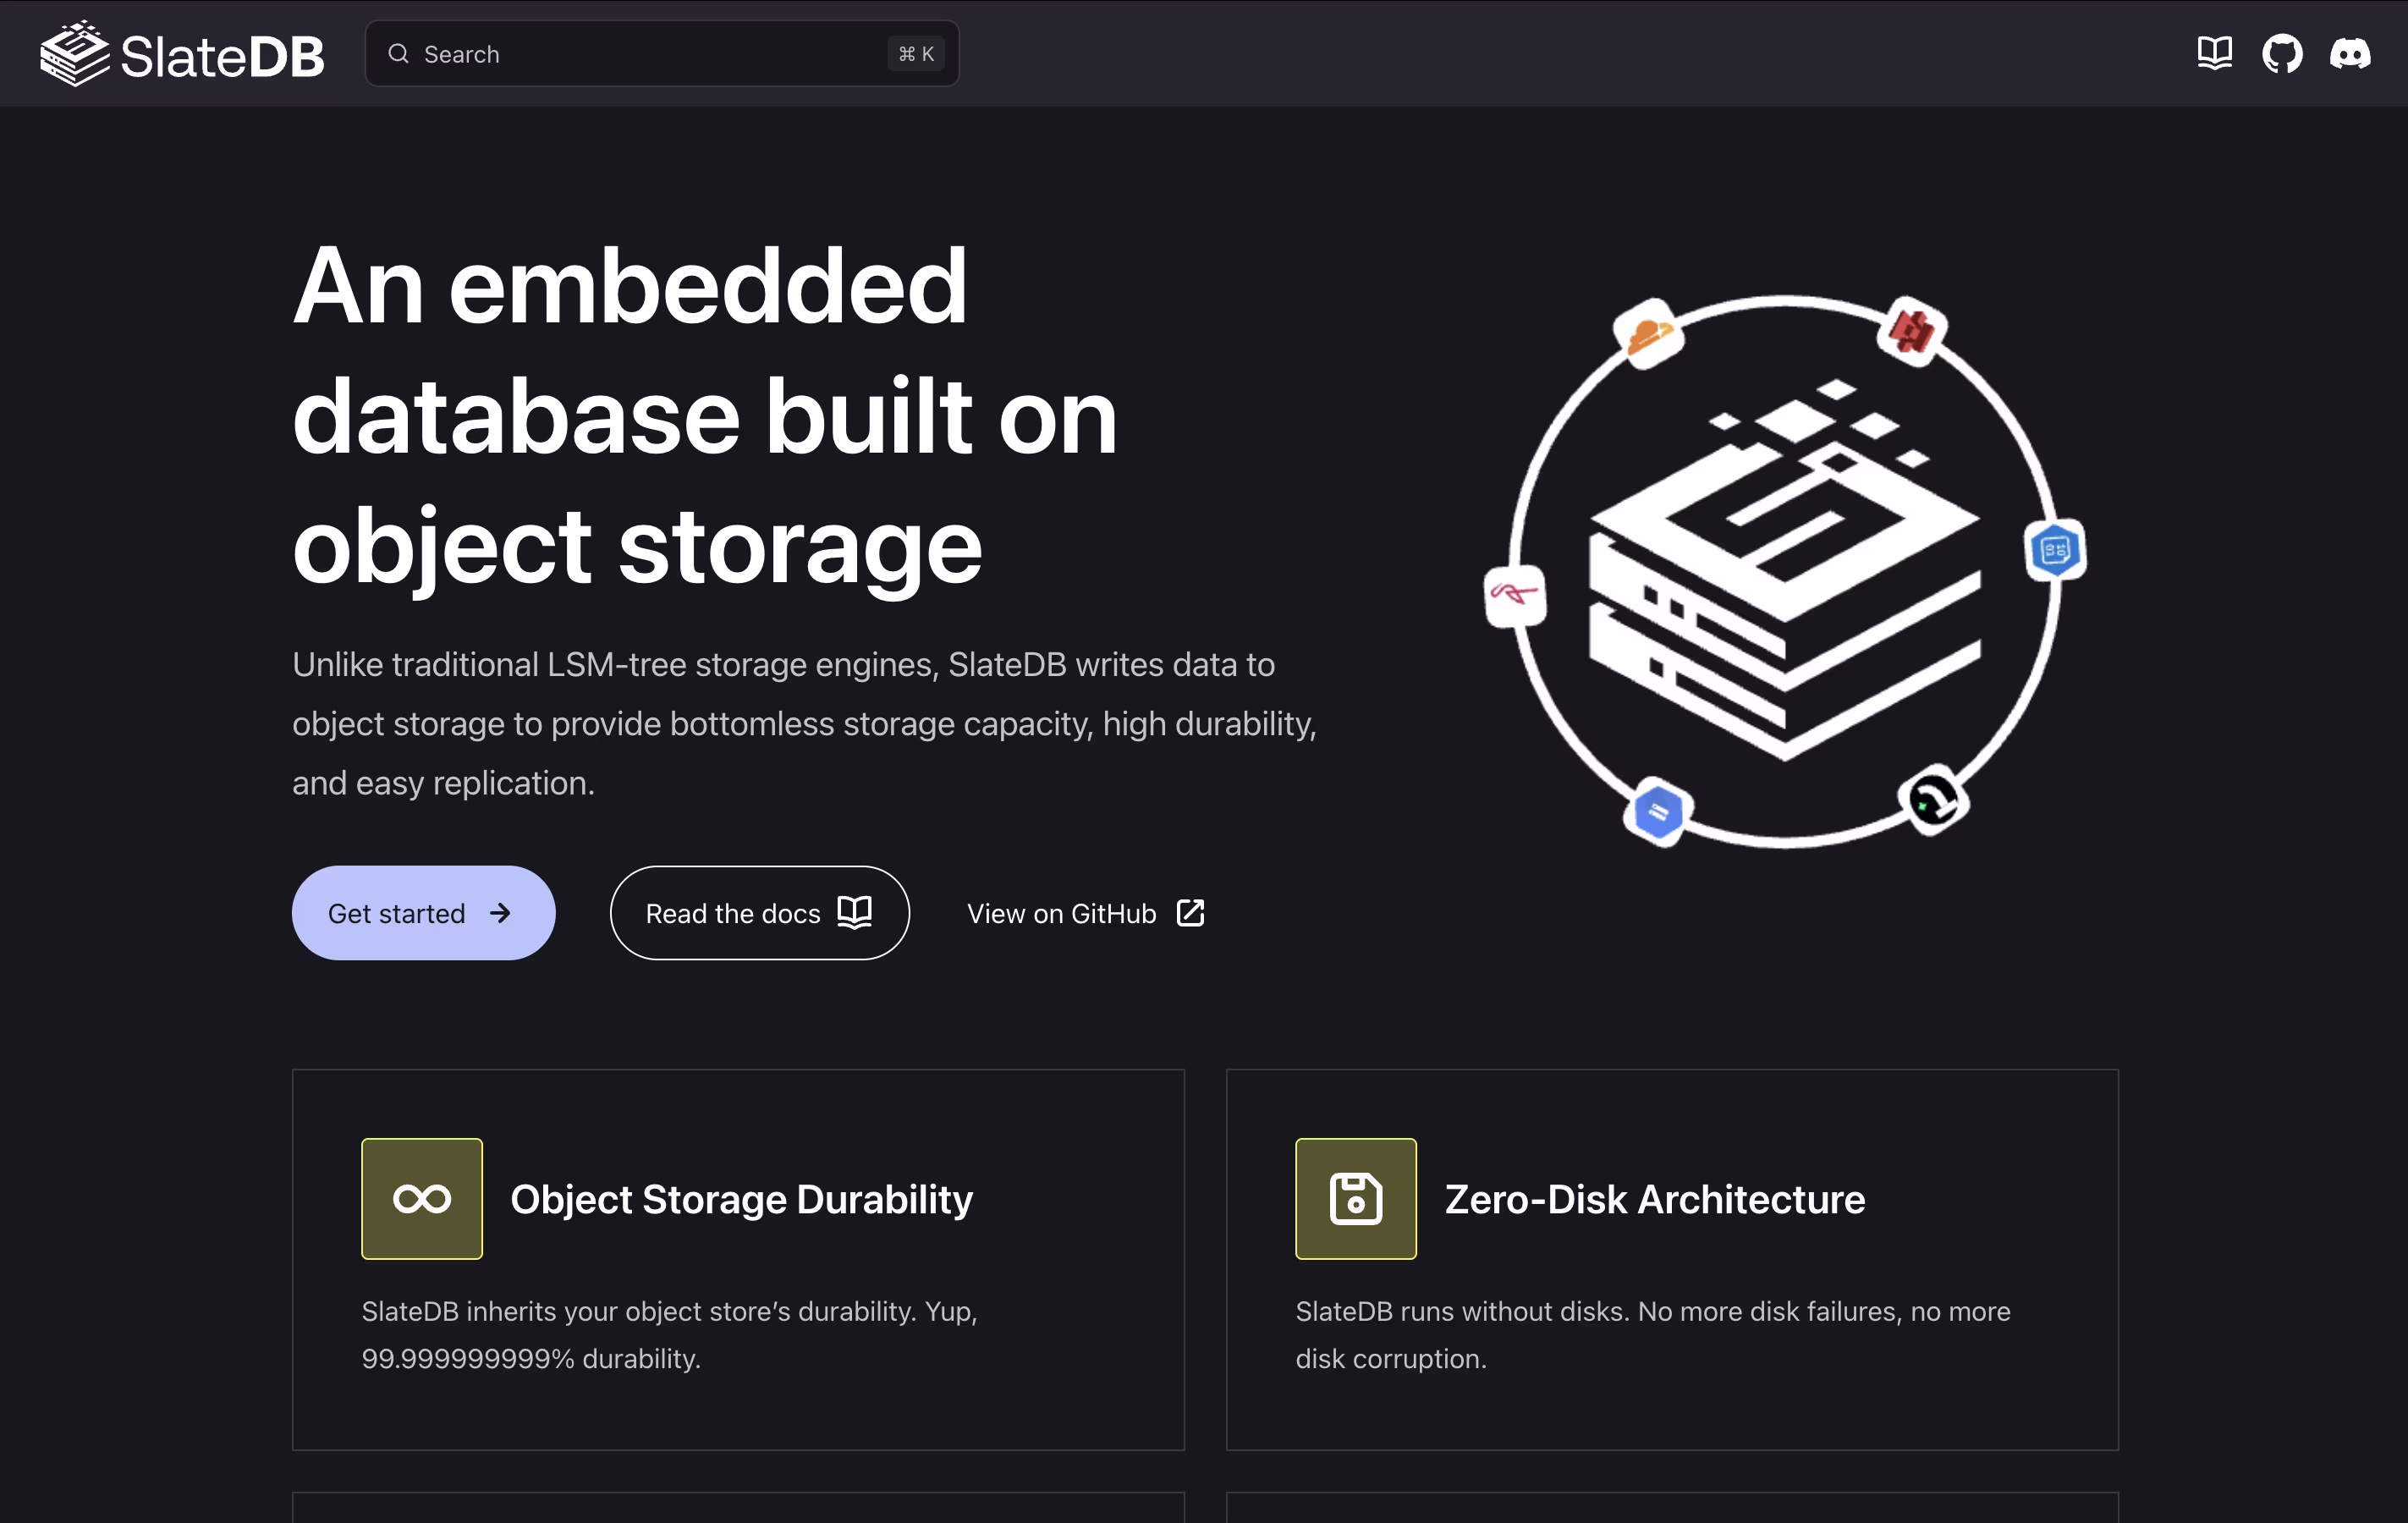The width and height of the screenshot is (2408, 1523).
Task: Click the paragraph starting 'Unlike traditional LSM-tree storage engines'
Action: click(x=805, y=723)
